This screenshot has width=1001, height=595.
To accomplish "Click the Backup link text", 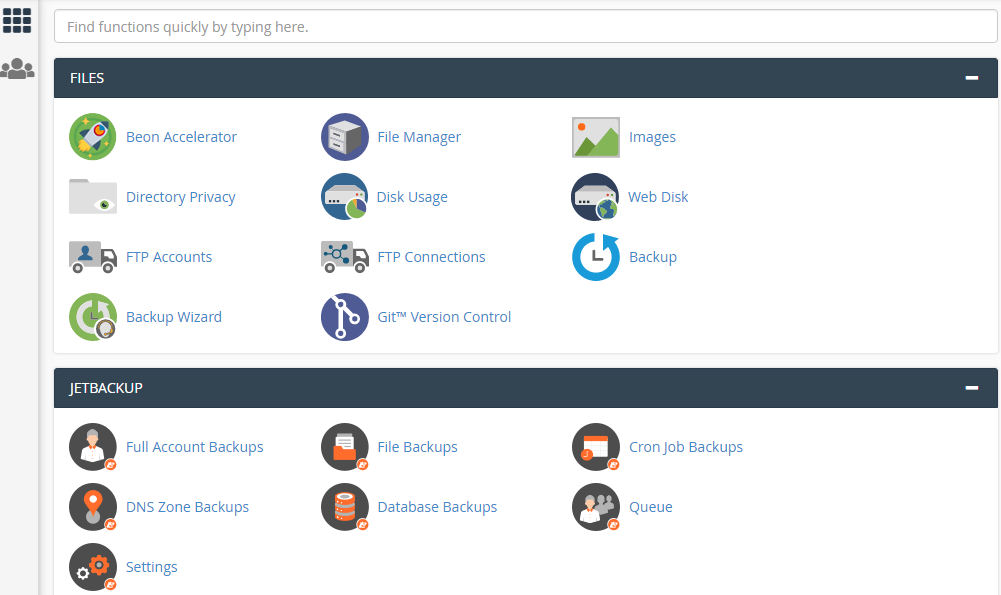I will pos(652,257).
